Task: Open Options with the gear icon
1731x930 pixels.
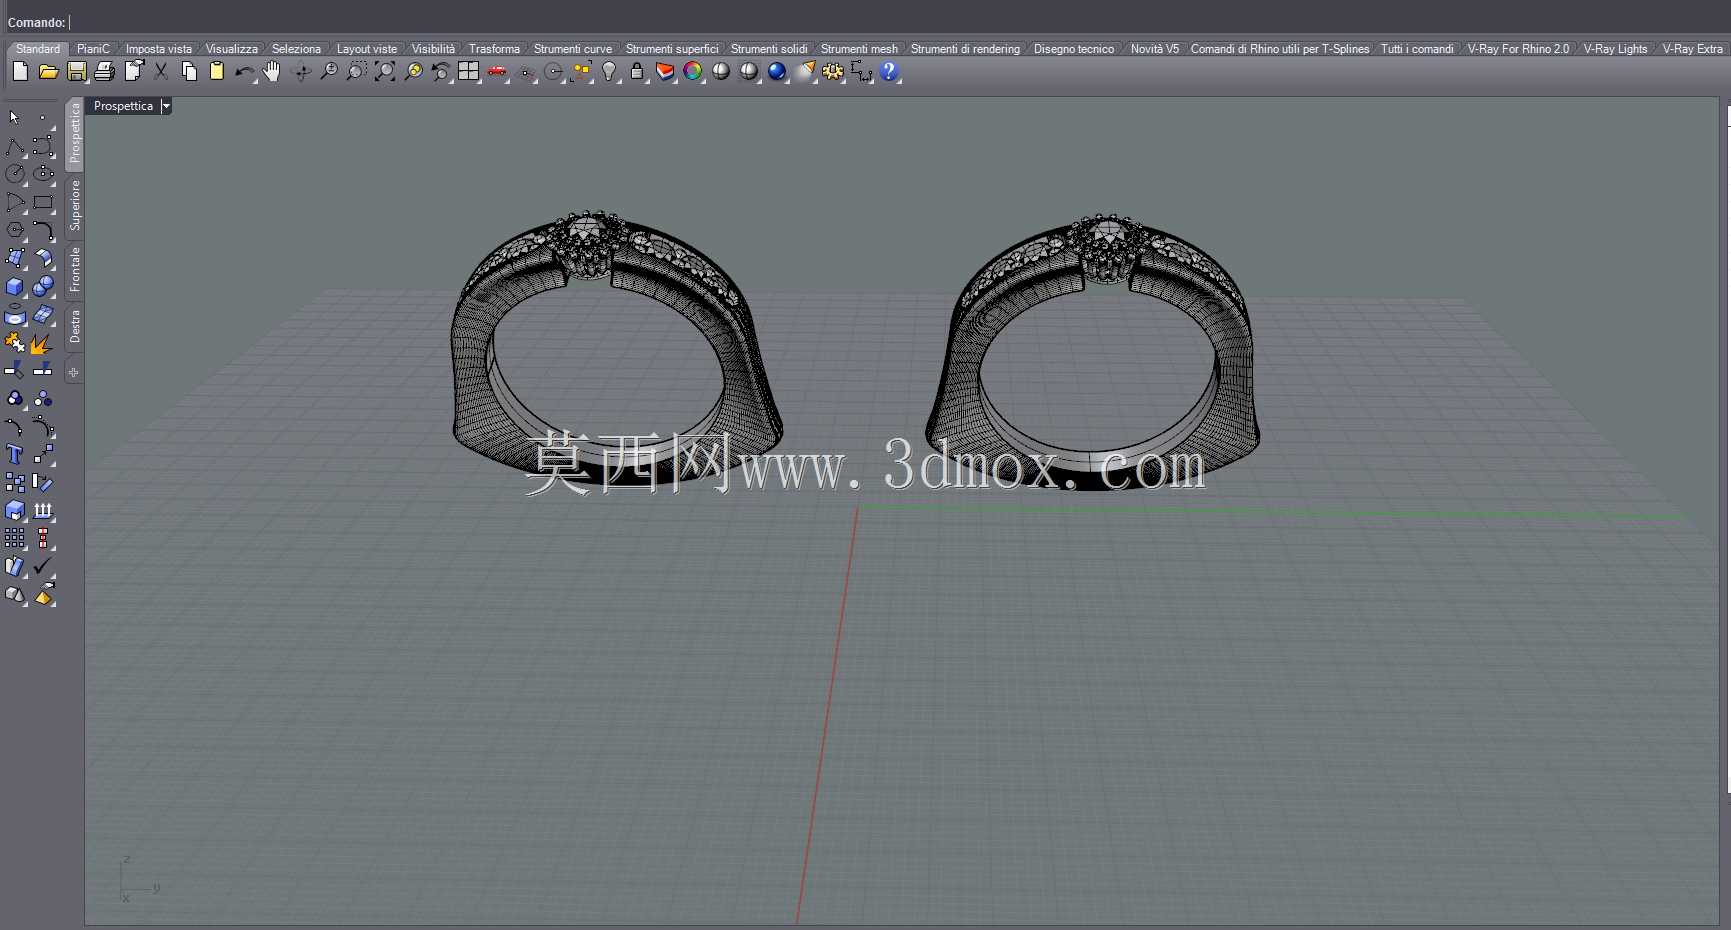Action: point(833,71)
